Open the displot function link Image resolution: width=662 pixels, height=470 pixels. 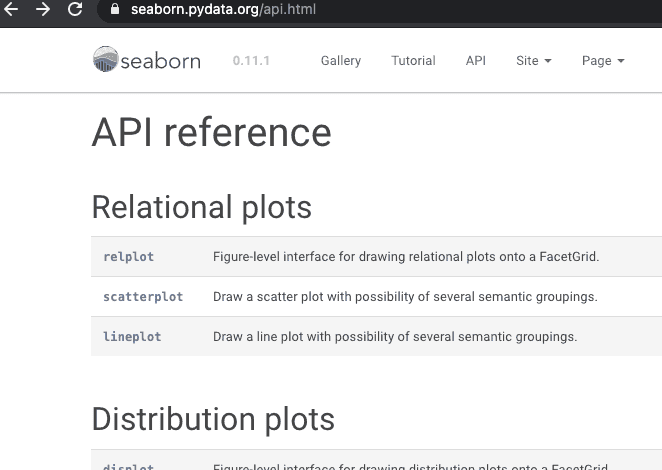coord(129,466)
